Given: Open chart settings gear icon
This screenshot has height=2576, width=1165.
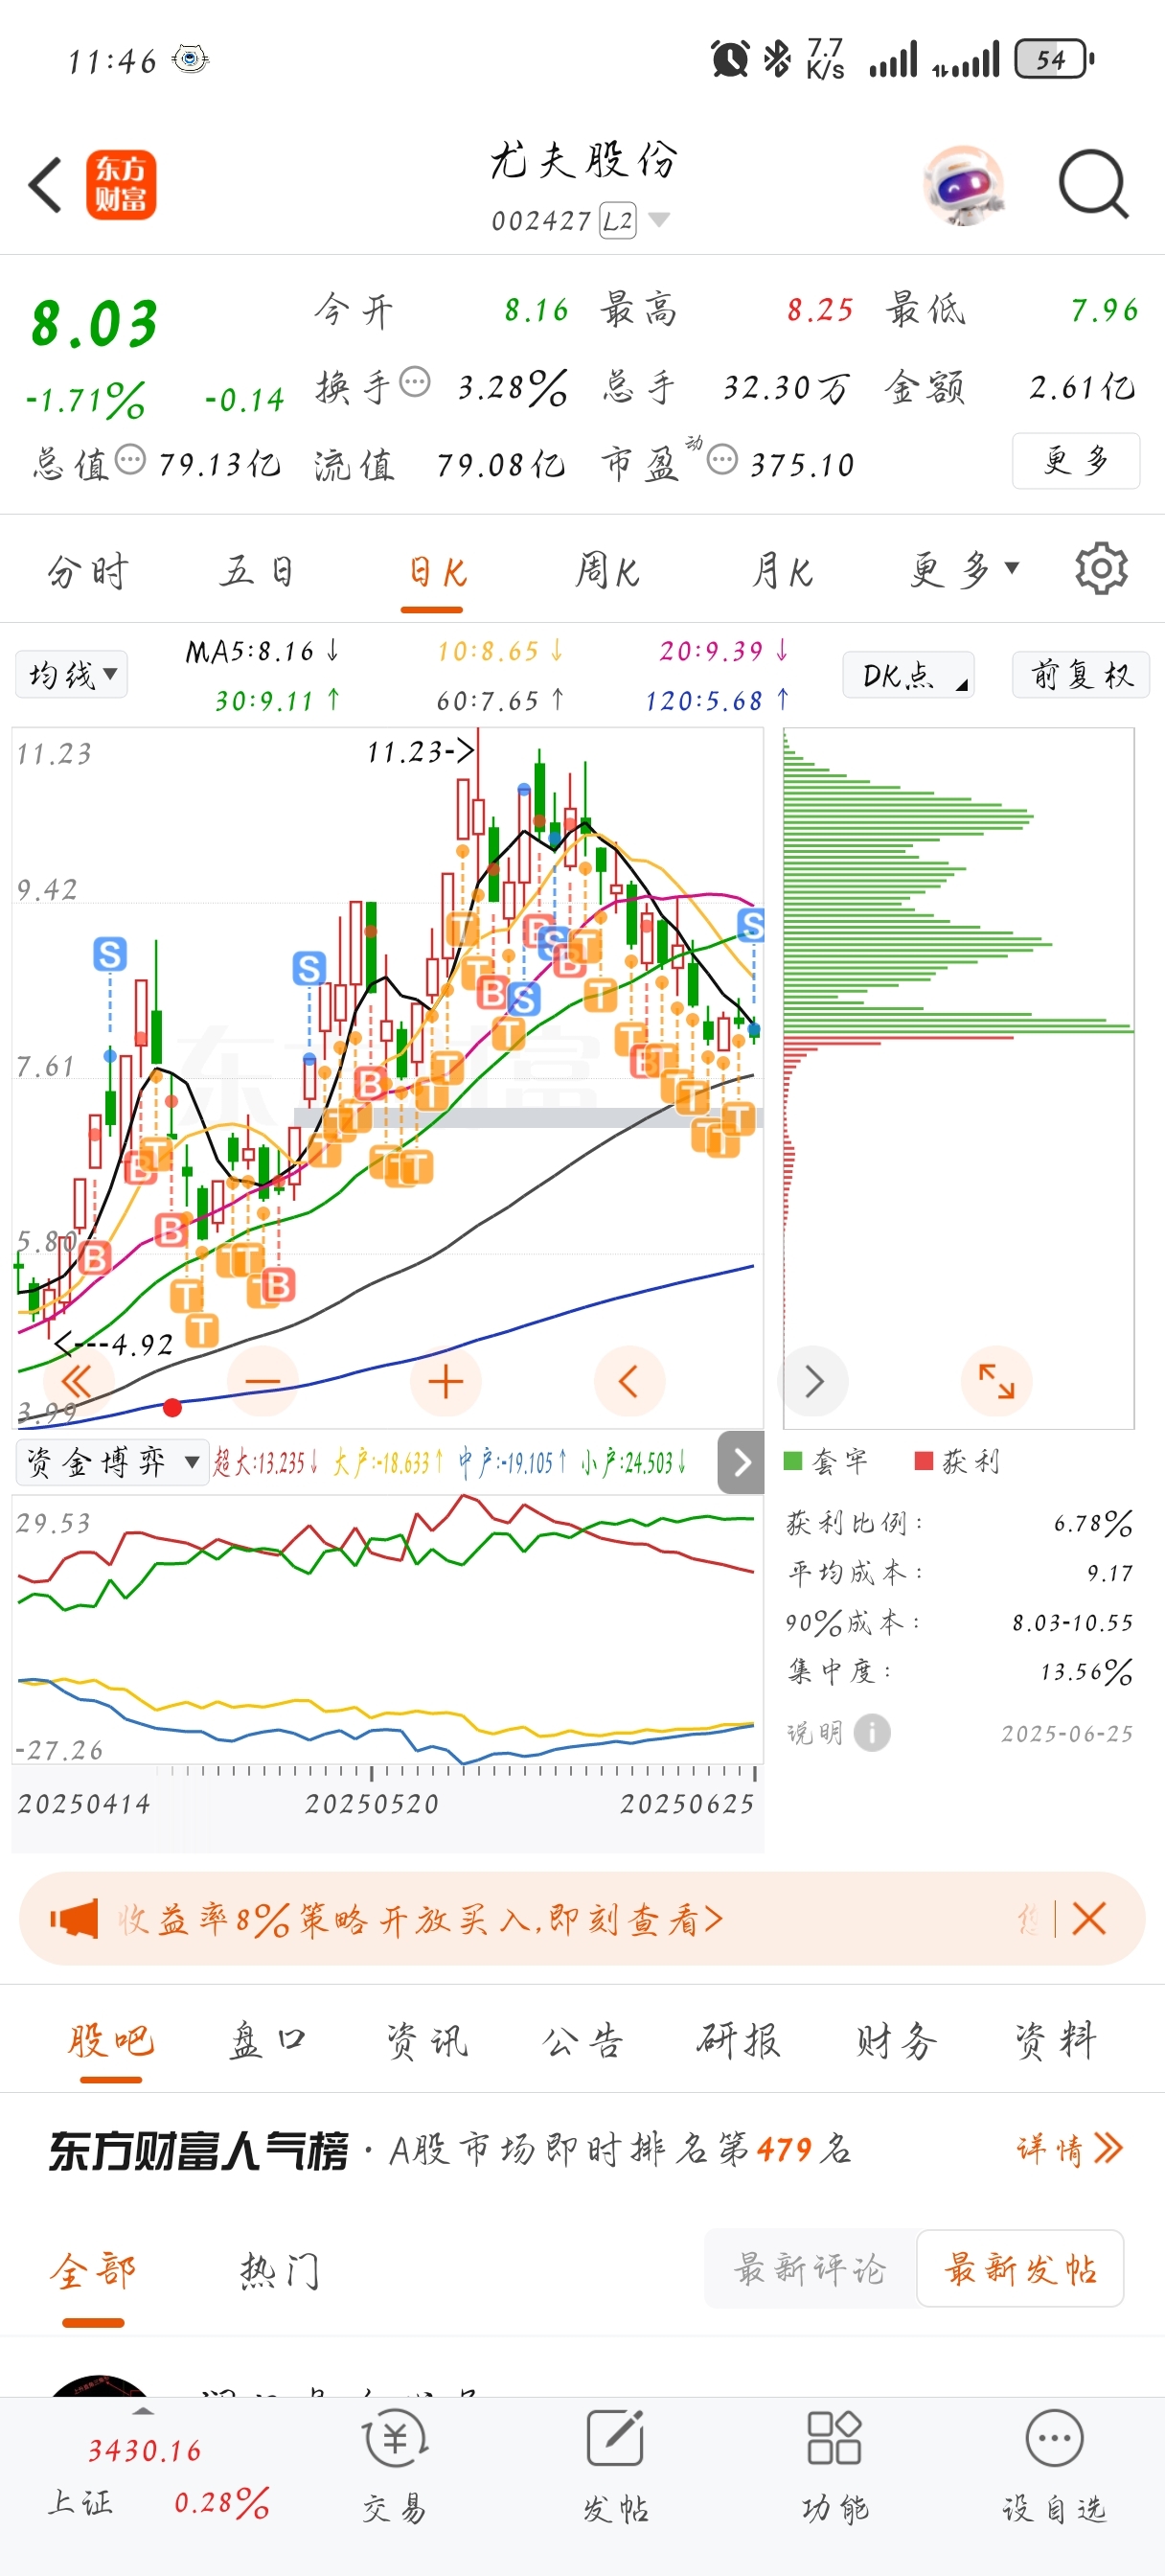Looking at the screenshot, I should 1101,569.
